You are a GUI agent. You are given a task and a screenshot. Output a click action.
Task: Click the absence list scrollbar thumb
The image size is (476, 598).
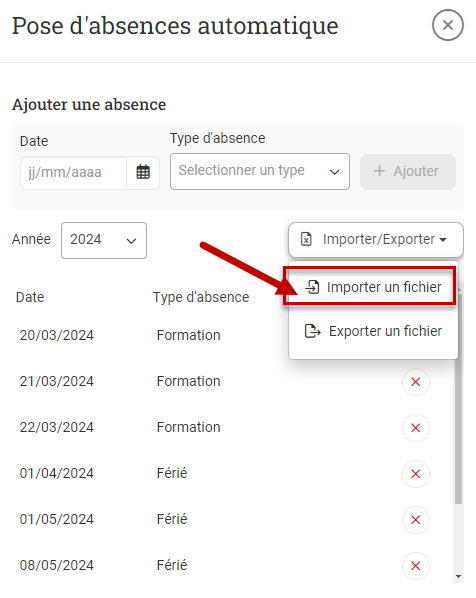pos(458,399)
